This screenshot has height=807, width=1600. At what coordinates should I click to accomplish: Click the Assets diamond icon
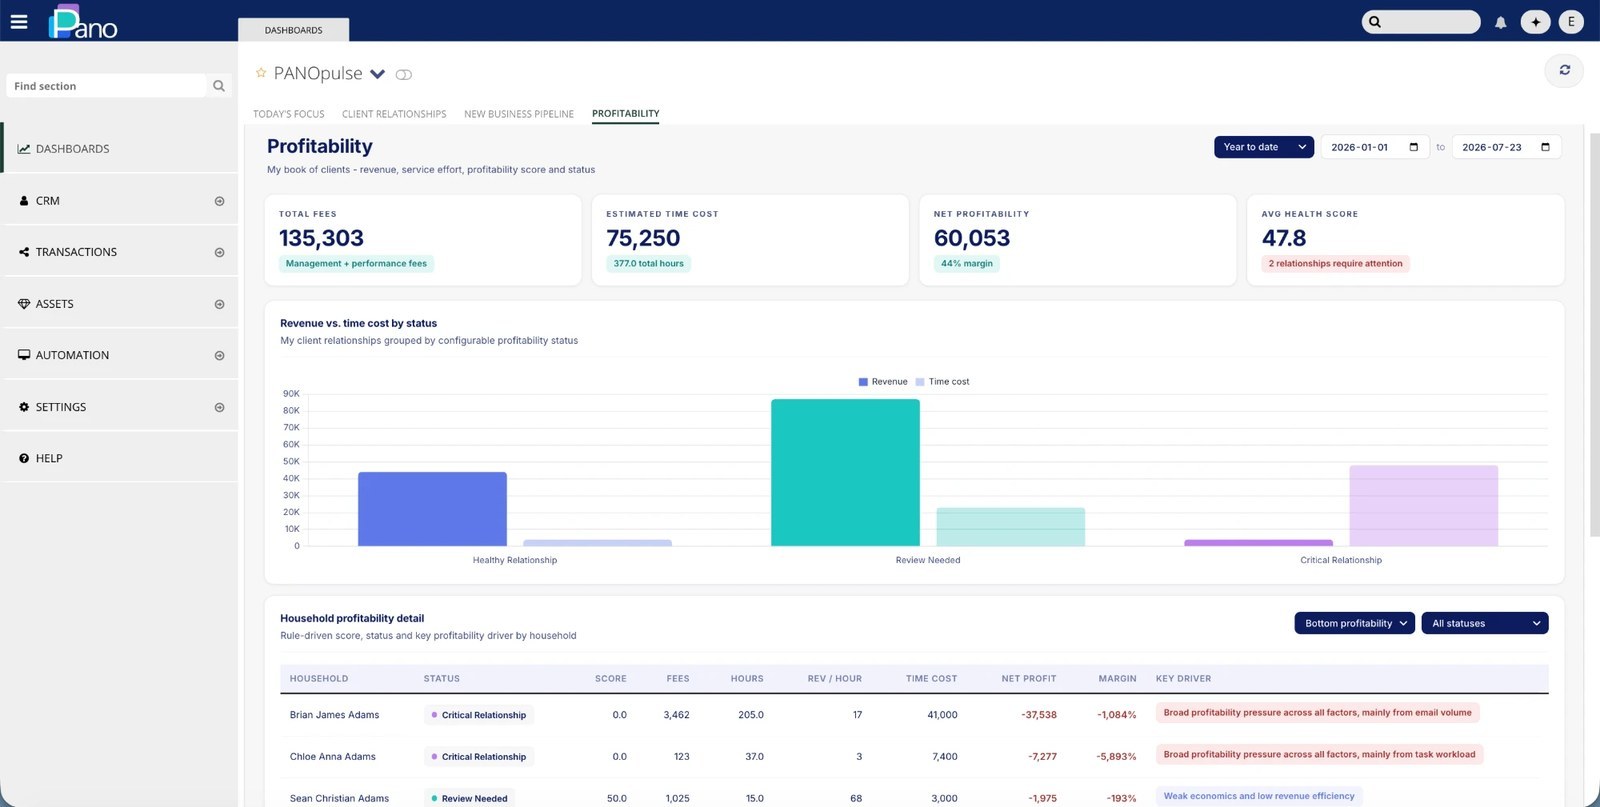[x=24, y=304]
